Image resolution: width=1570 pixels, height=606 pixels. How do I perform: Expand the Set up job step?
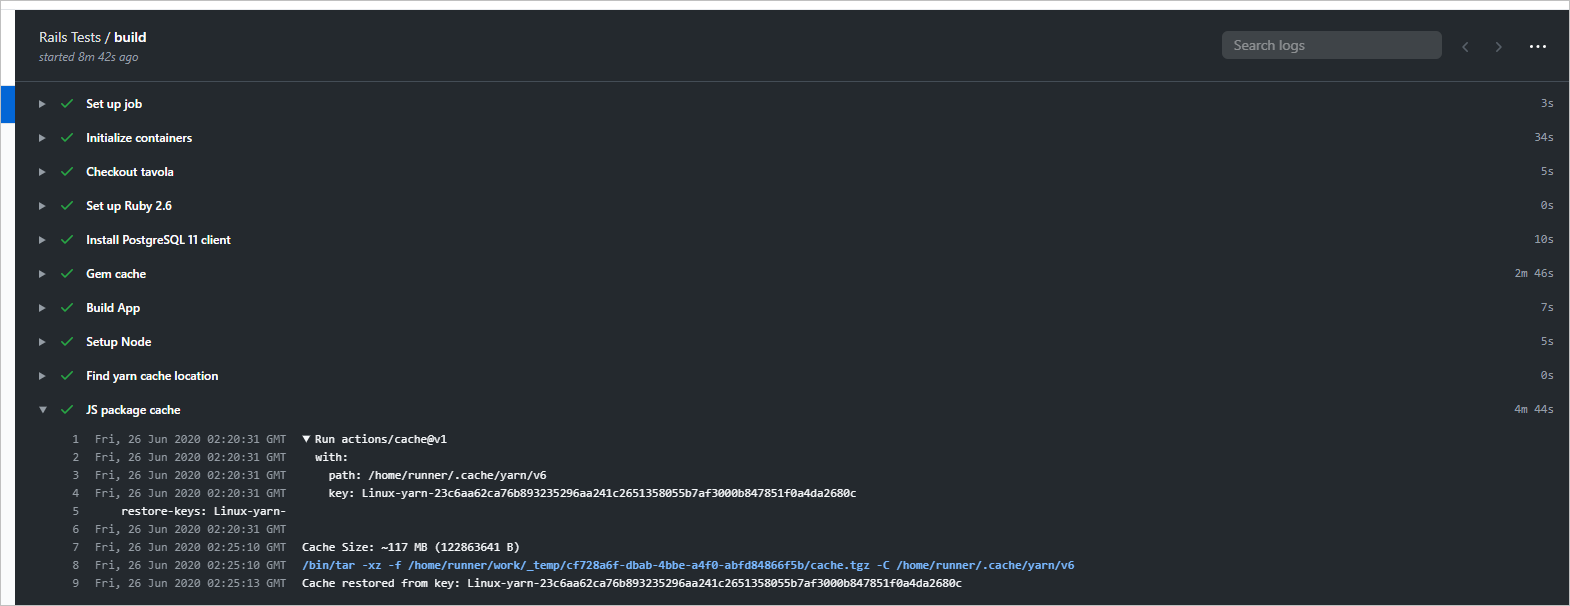click(x=42, y=104)
